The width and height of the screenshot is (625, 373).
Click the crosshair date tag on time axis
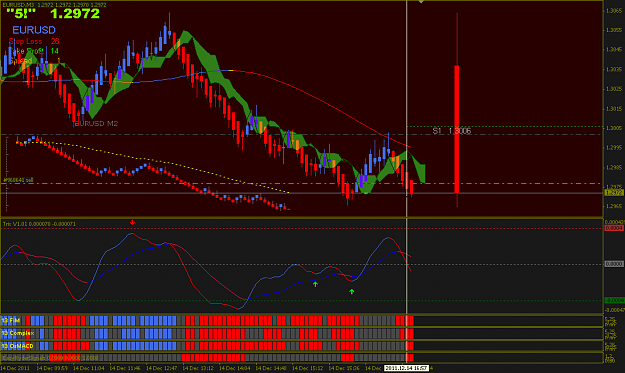tap(407, 368)
